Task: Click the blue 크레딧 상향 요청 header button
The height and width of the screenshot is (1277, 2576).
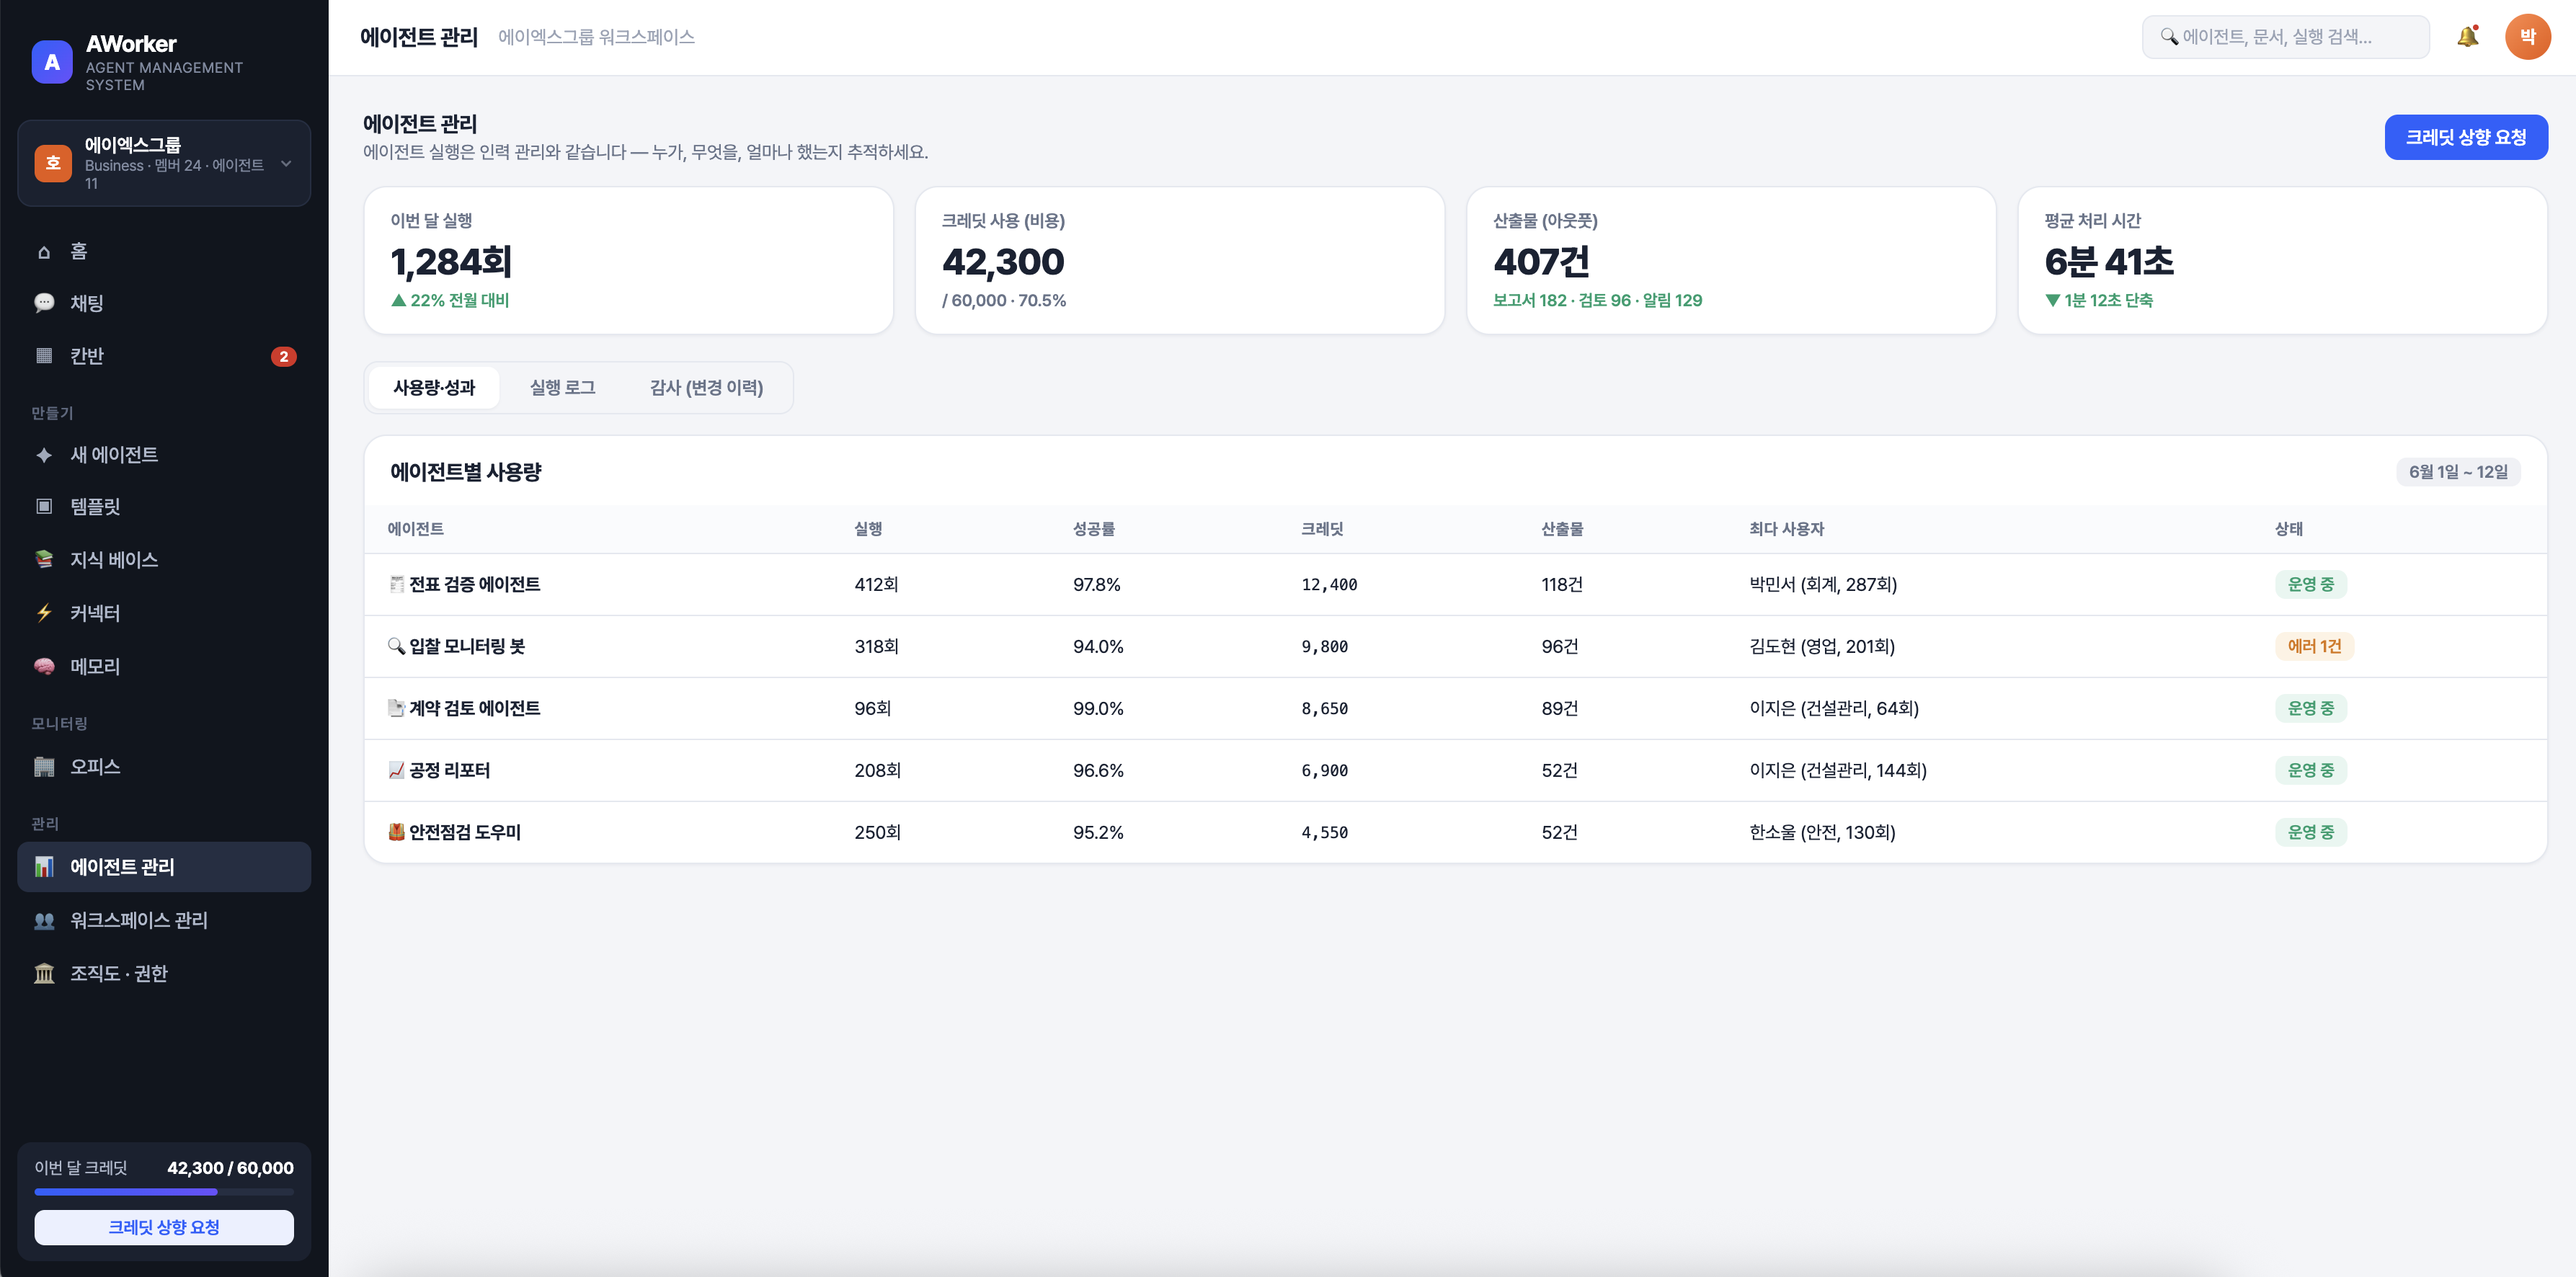Action: point(2466,138)
